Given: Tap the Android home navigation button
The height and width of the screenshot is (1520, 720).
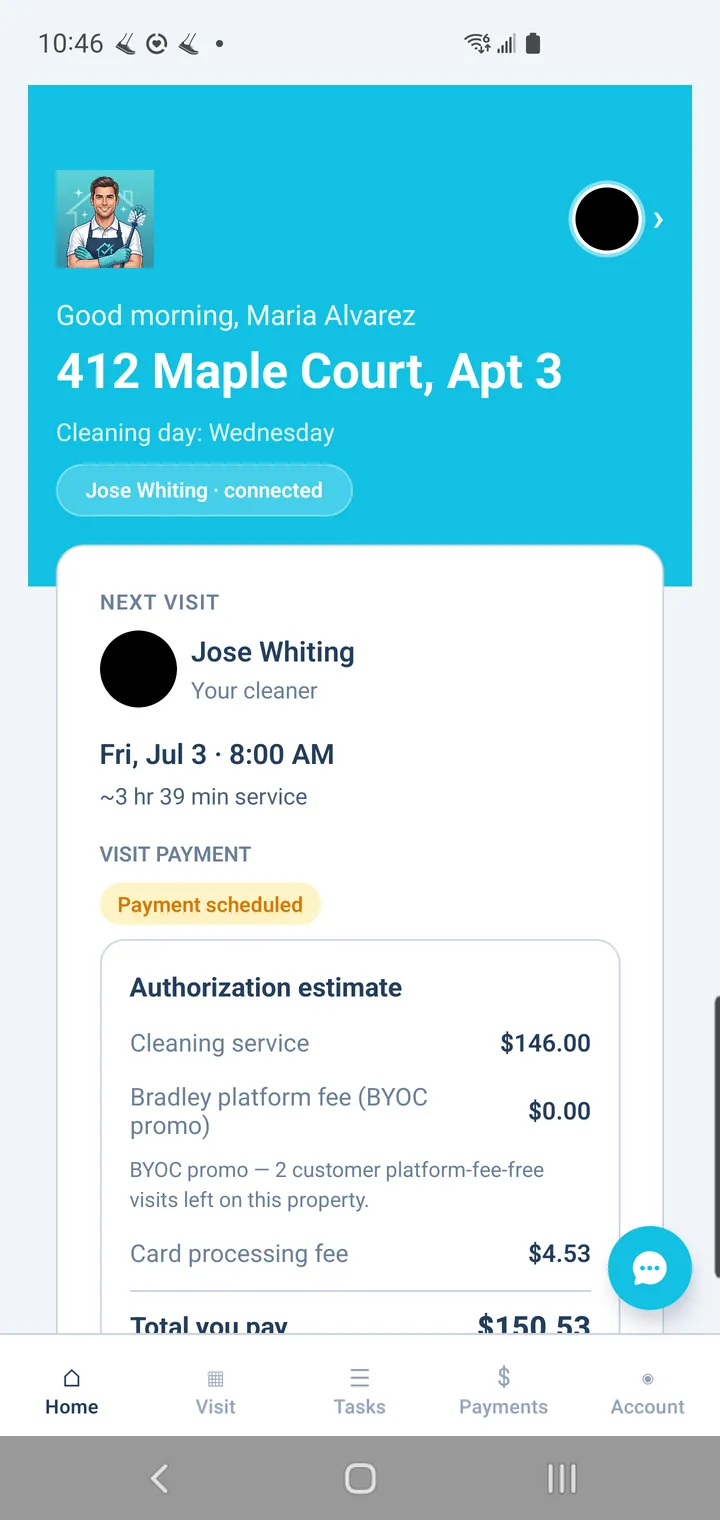Looking at the screenshot, I should (x=360, y=1478).
